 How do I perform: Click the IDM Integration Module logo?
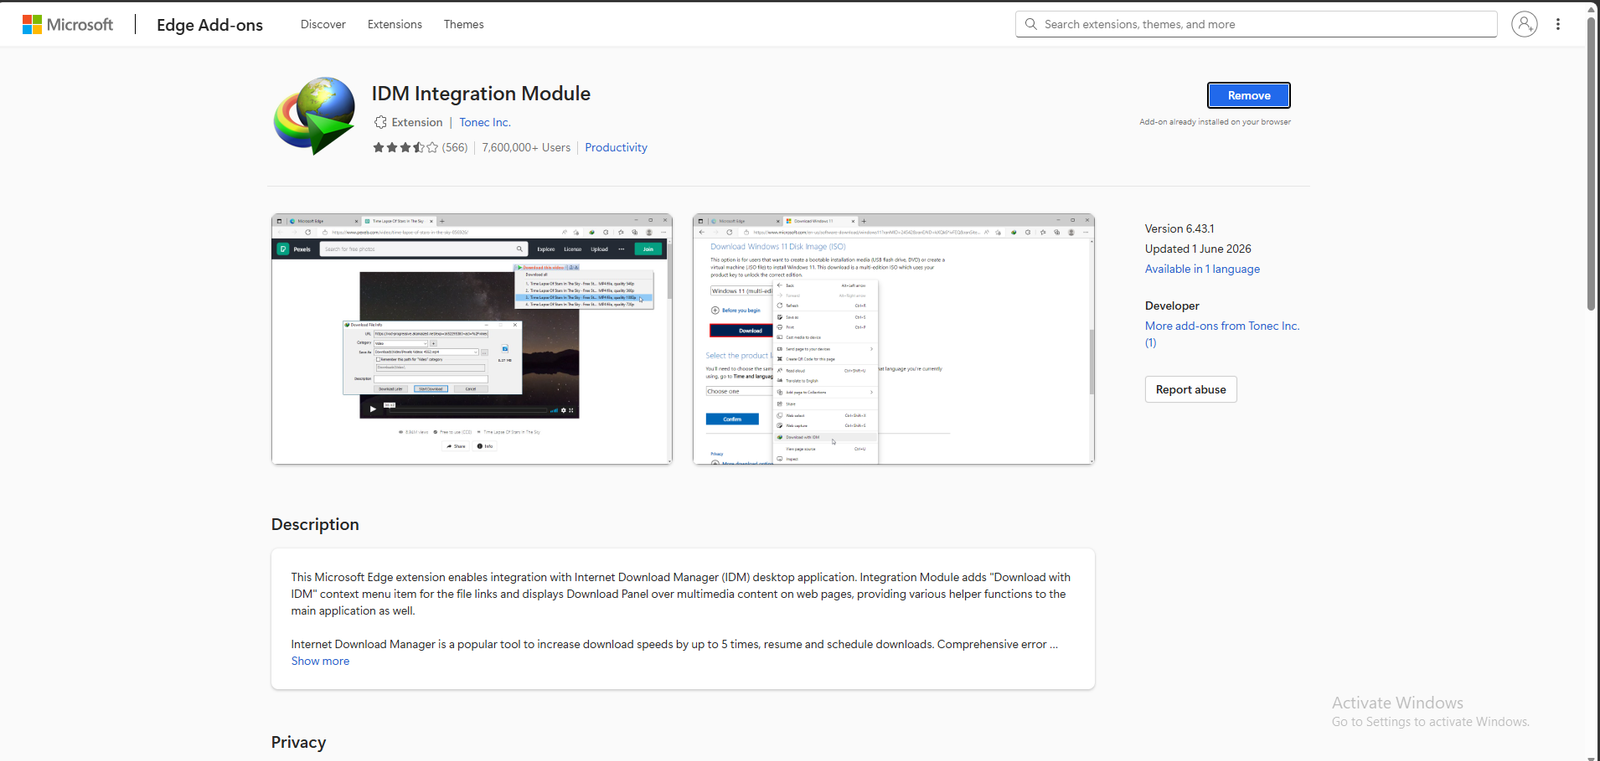click(x=314, y=115)
